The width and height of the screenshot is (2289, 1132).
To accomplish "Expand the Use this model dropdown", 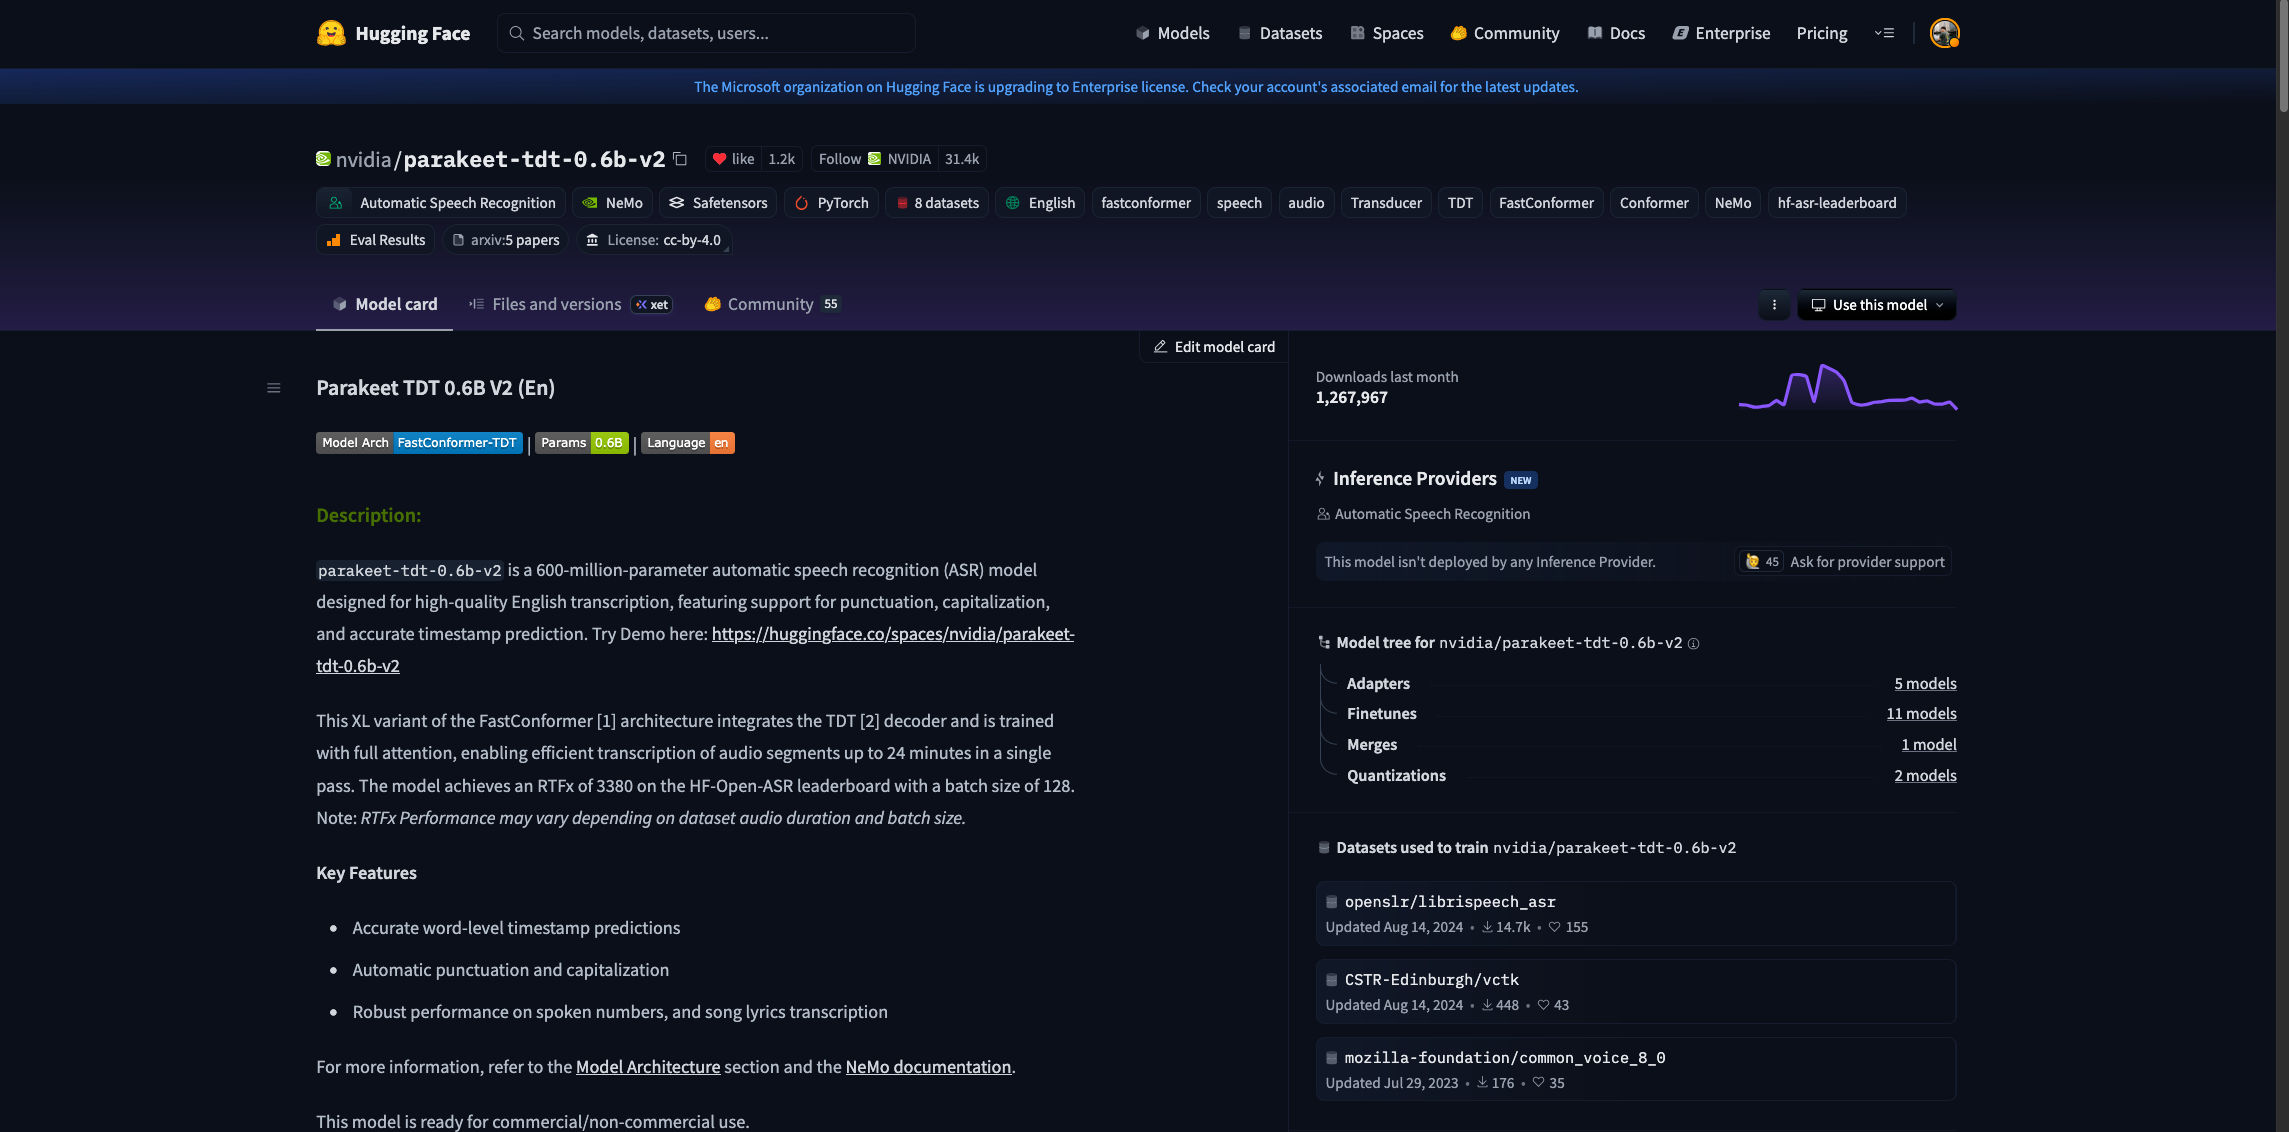I will [x=1877, y=305].
